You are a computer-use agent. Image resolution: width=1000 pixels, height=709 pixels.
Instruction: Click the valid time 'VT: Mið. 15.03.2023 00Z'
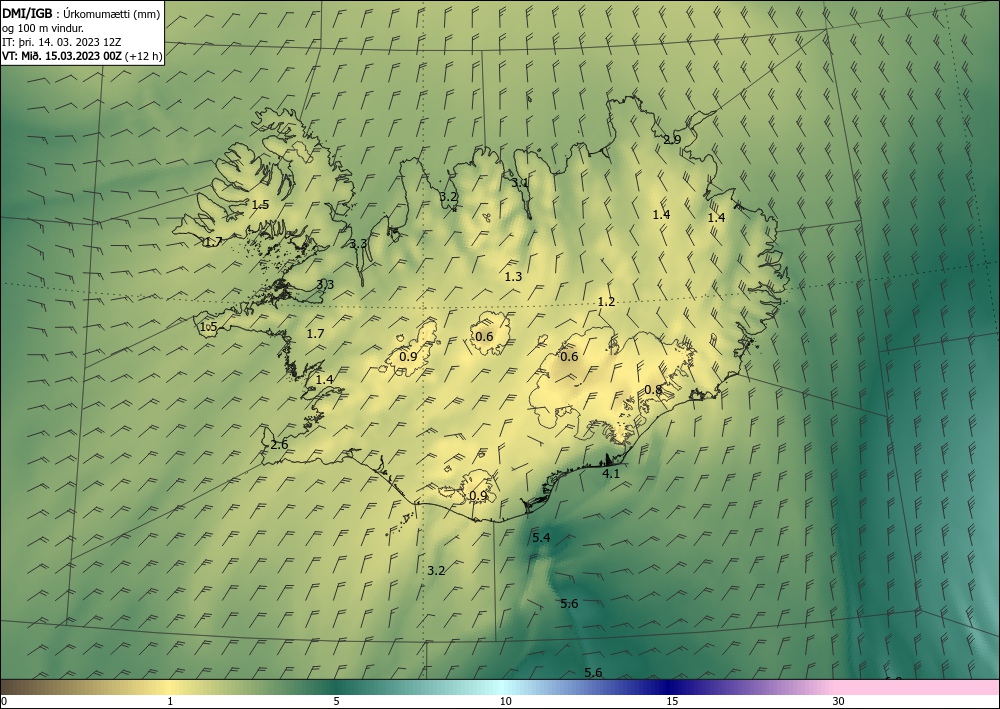coord(64,56)
